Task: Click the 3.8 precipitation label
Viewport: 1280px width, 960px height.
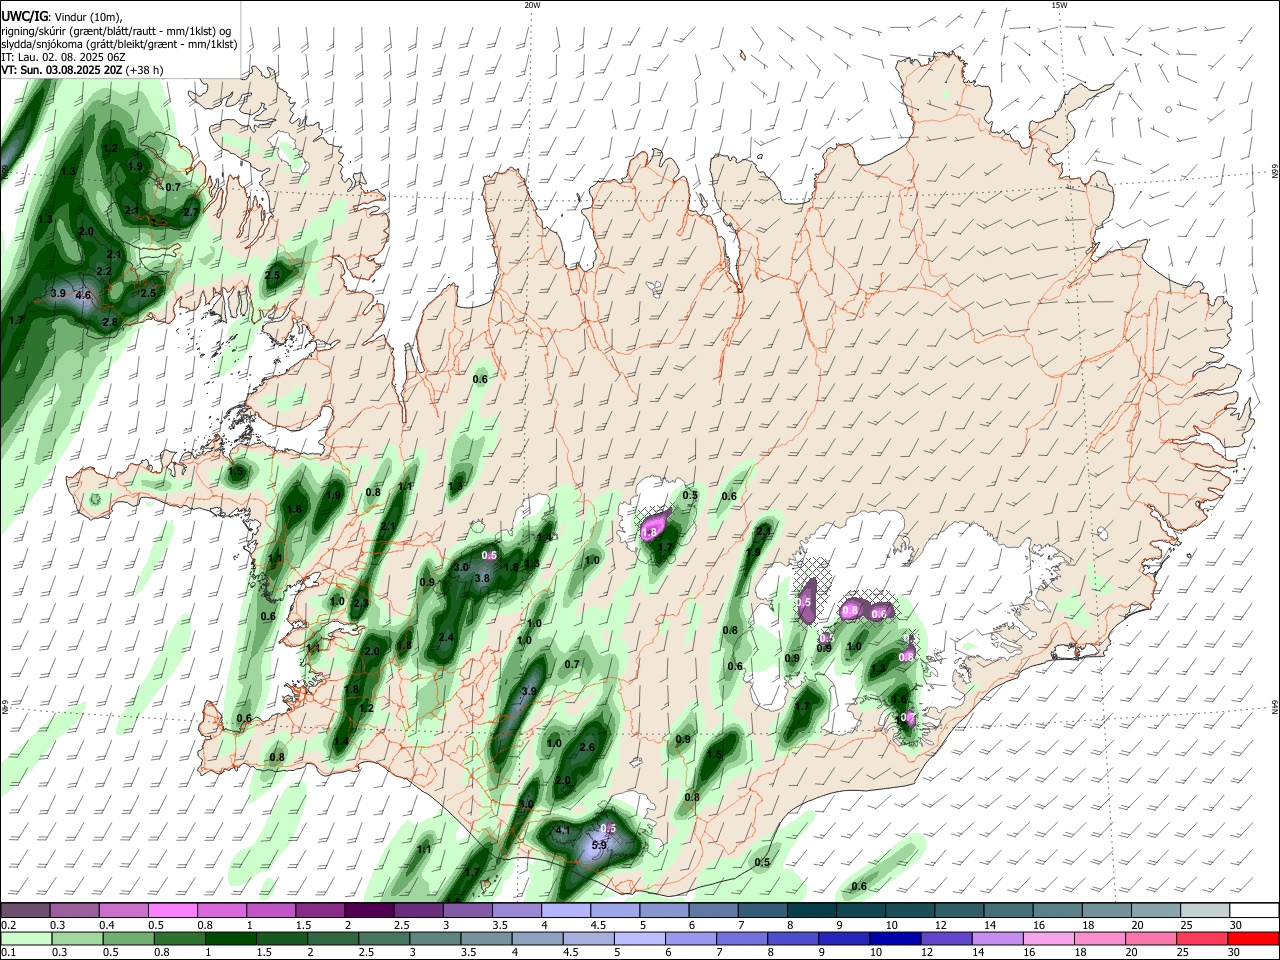Action: [x=481, y=578]
